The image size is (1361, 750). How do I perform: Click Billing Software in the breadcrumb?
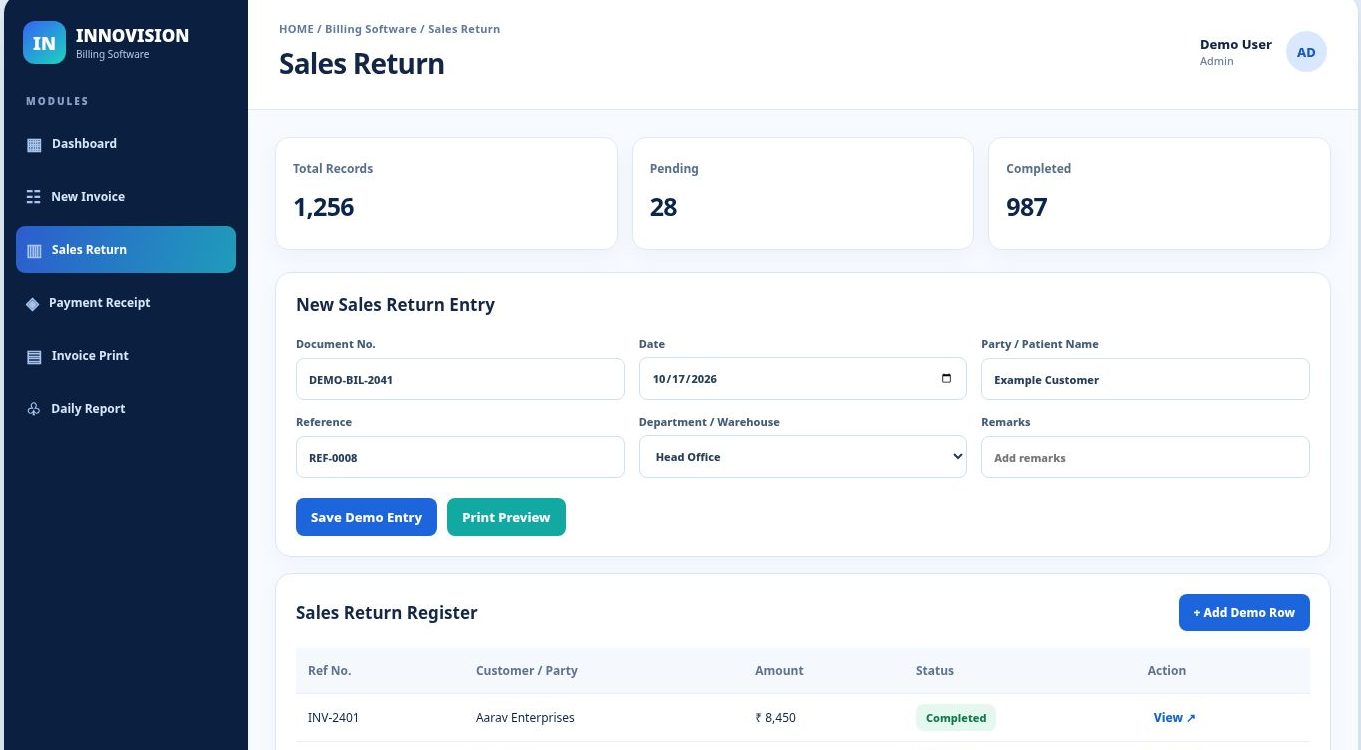point(370,29)
